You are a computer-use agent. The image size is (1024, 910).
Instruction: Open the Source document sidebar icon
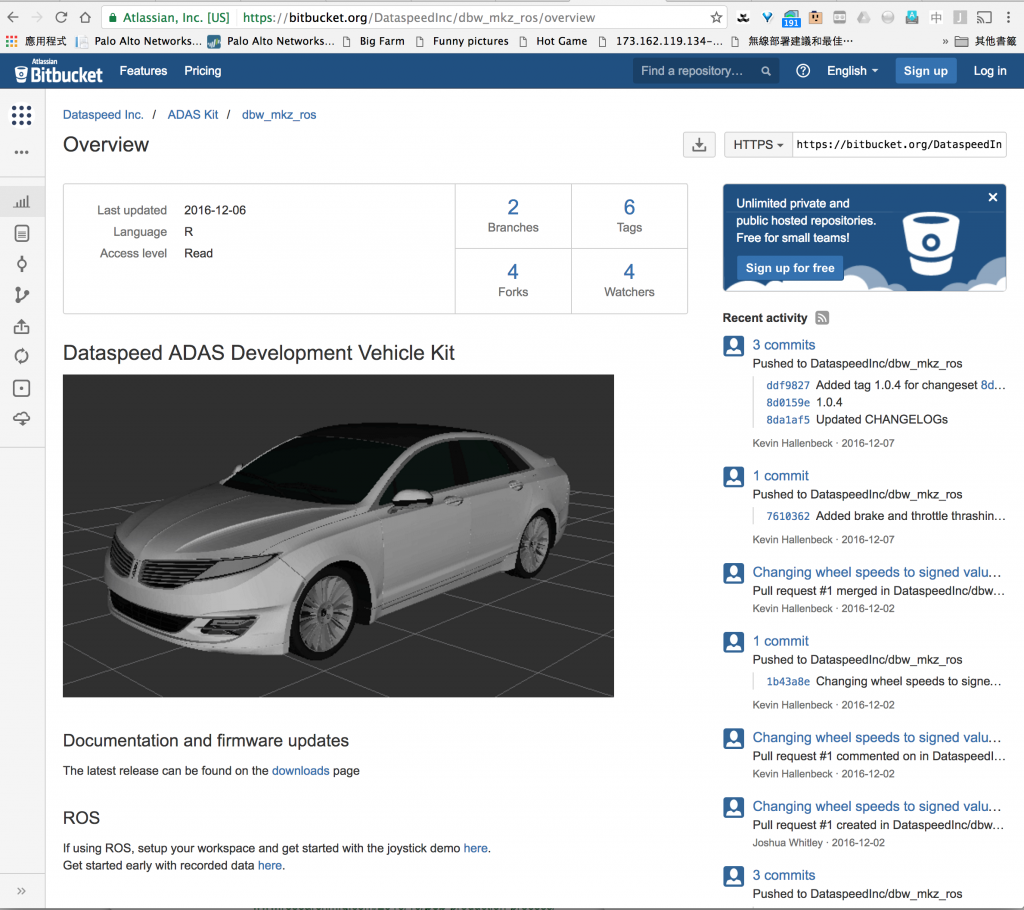(x=22, y=233)
